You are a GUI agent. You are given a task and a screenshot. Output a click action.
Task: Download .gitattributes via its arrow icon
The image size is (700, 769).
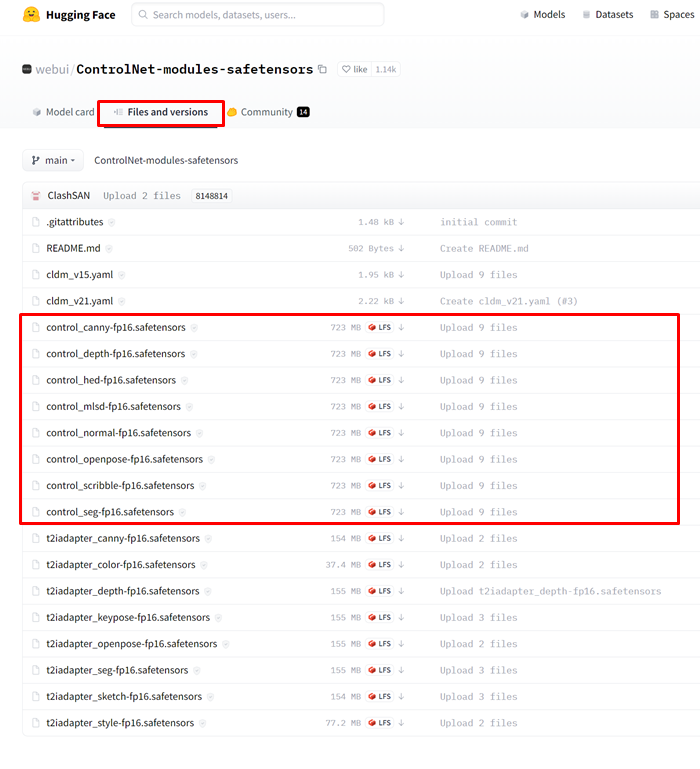click(401, 222)
